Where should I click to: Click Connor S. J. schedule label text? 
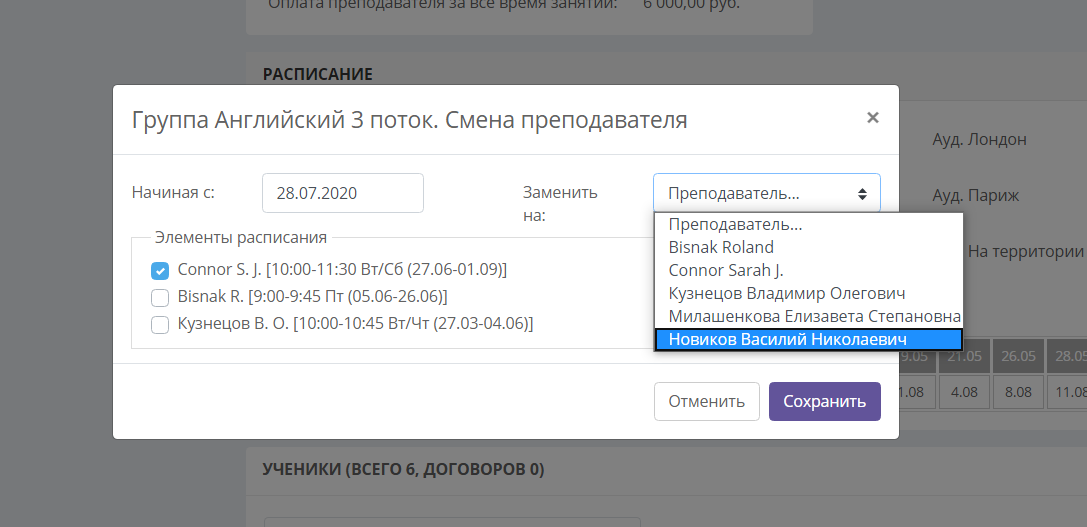coord(342,269)
